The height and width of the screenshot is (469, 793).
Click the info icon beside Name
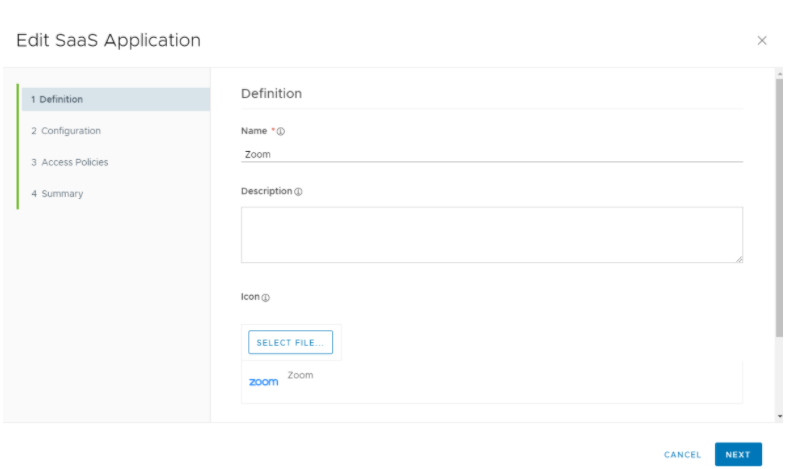coord(281,131)
